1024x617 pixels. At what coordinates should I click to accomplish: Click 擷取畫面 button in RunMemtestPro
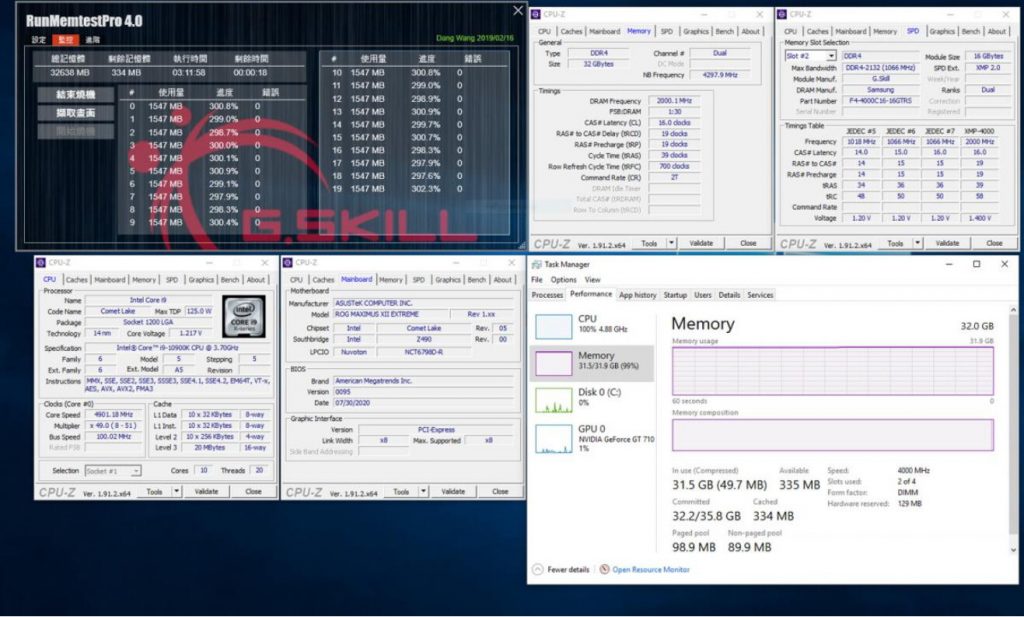pyautogui.click(x=75, y=113)
